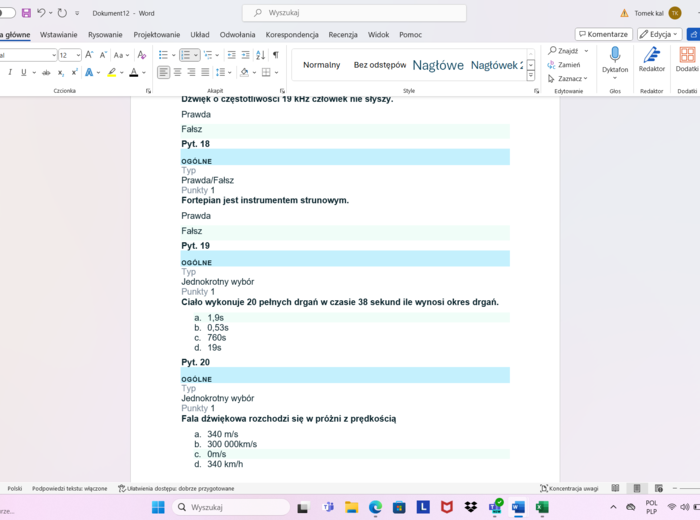Click Zamień to replace text
This screenshot has width=700, height=520.
point(568,64)
